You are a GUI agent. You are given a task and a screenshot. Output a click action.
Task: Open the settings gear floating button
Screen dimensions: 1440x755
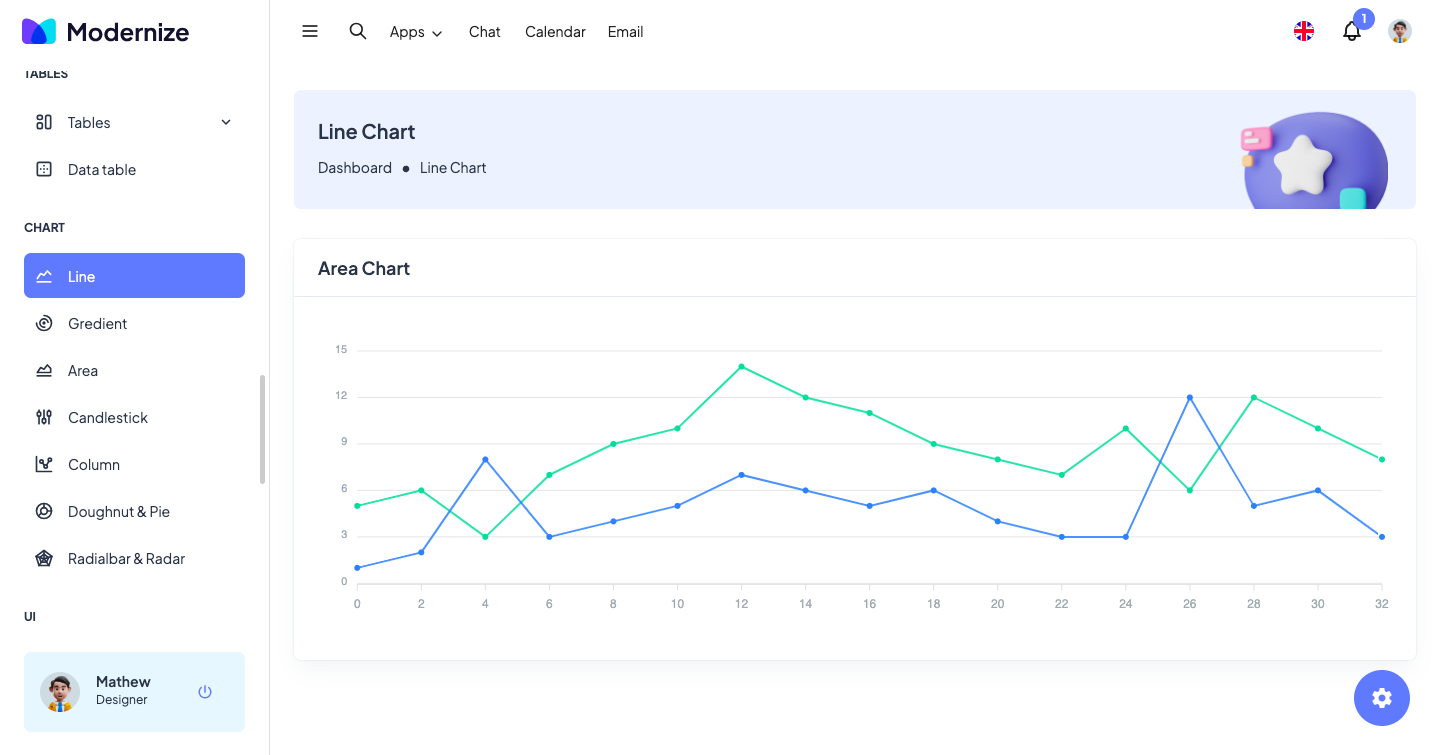pyautogui.click(x=1381, y=697)
